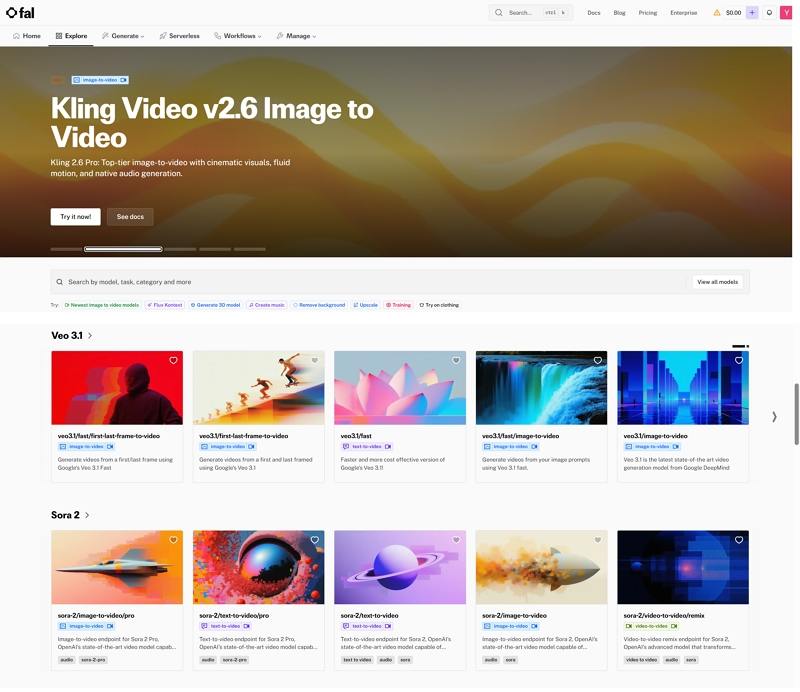Click the video-to-video tag on sora-2 remix card
The width and height of the screenshot is (800, 692).
tap(651, 626)
